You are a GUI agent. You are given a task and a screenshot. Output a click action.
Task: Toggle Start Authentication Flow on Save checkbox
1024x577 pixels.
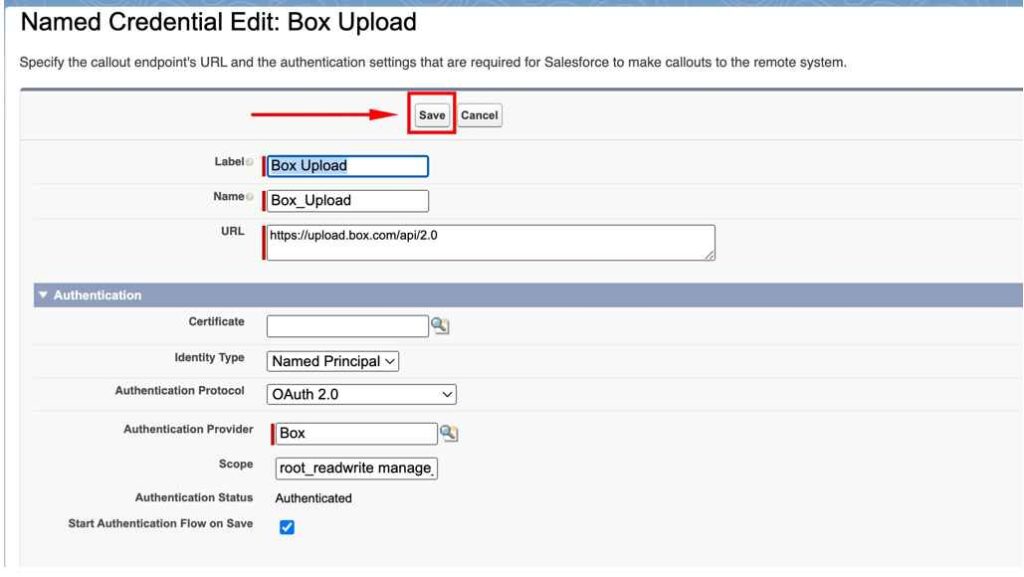pos(287,527)
